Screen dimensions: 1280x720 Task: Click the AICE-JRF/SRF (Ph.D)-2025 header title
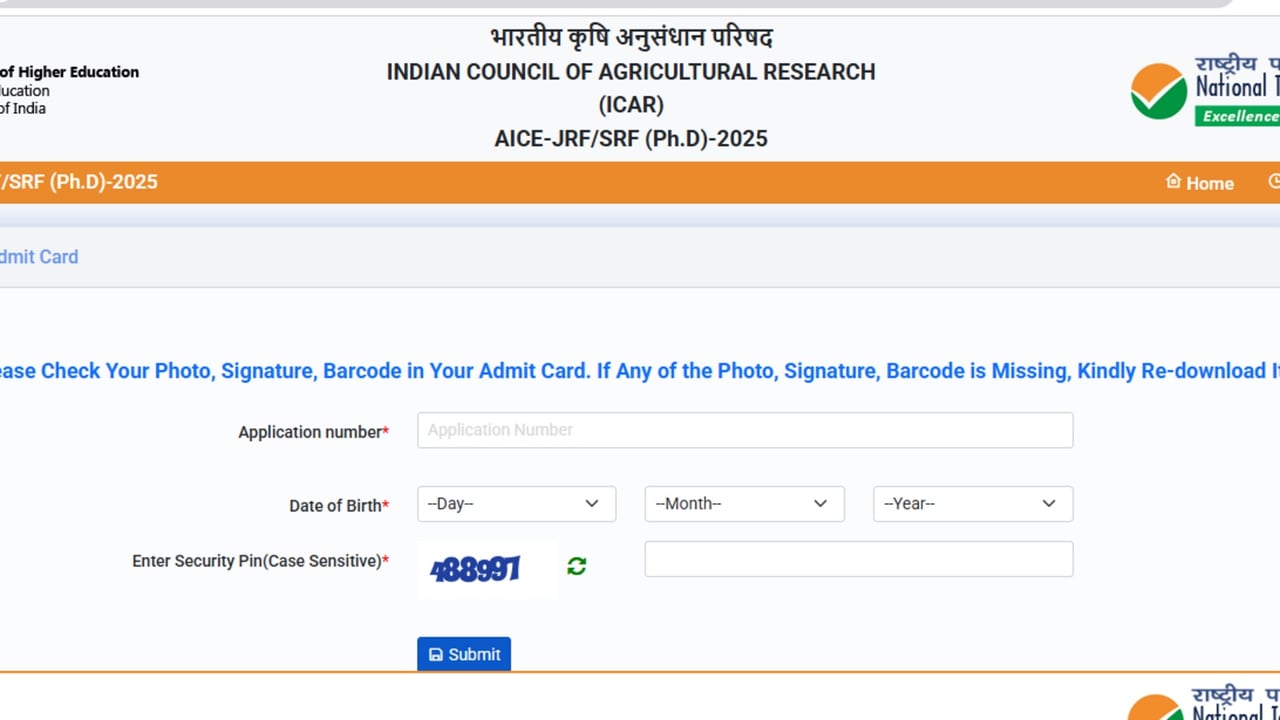631,139
